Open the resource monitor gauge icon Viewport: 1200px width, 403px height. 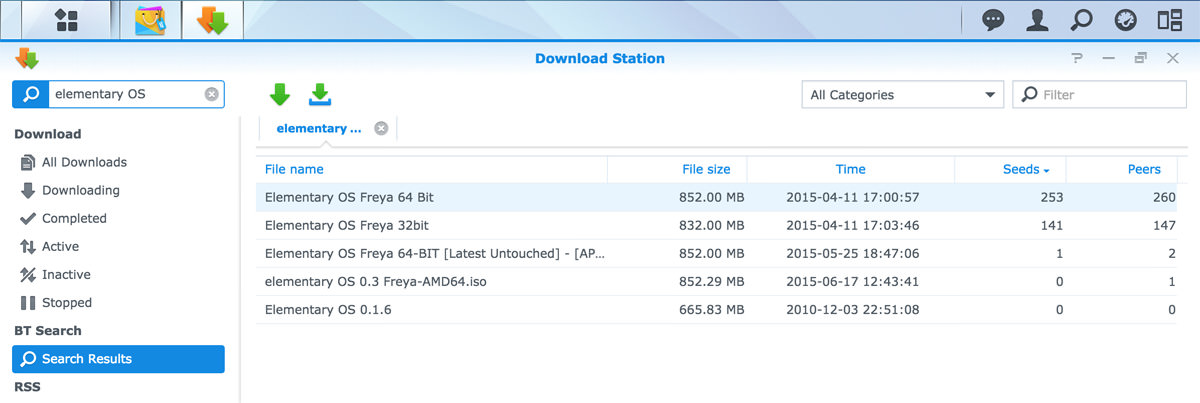pyautogui.click(x=1125, y=20)
